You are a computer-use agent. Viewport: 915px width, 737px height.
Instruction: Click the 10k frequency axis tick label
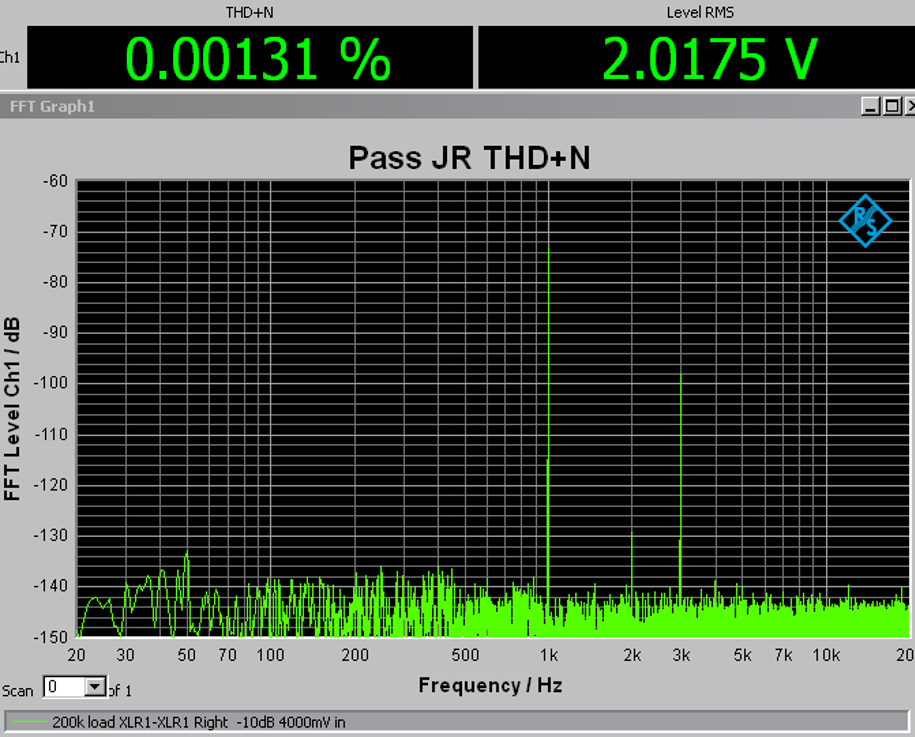[826, 655]
